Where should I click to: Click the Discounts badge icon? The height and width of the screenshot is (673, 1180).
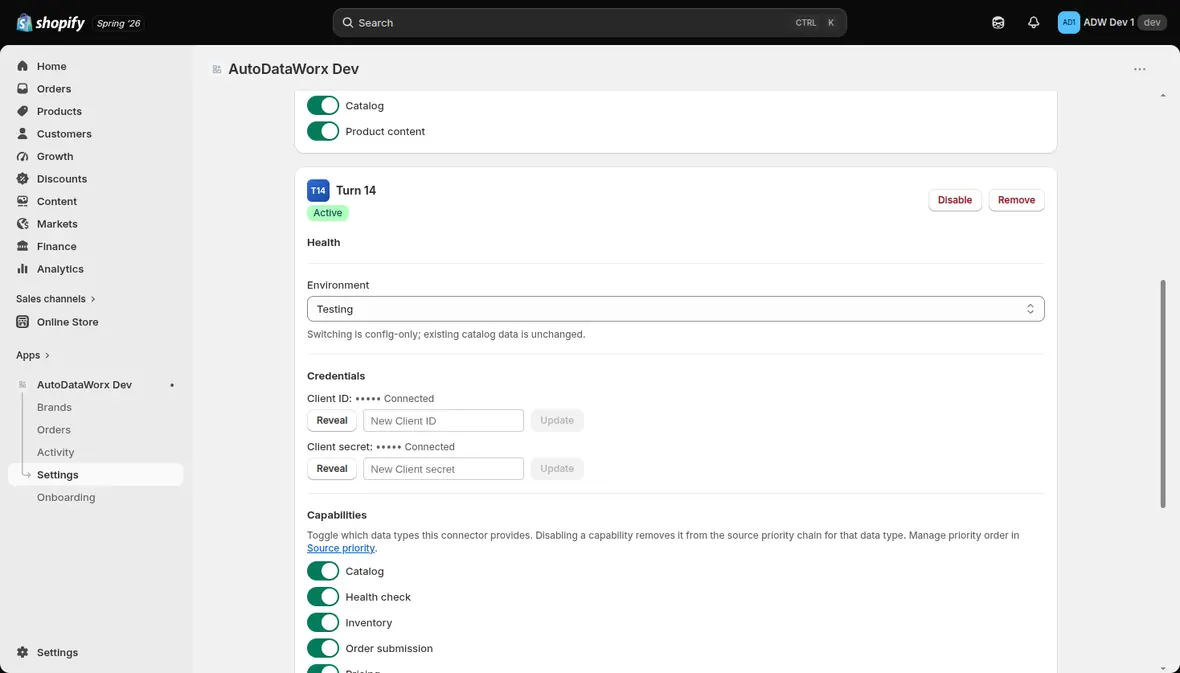23,179
